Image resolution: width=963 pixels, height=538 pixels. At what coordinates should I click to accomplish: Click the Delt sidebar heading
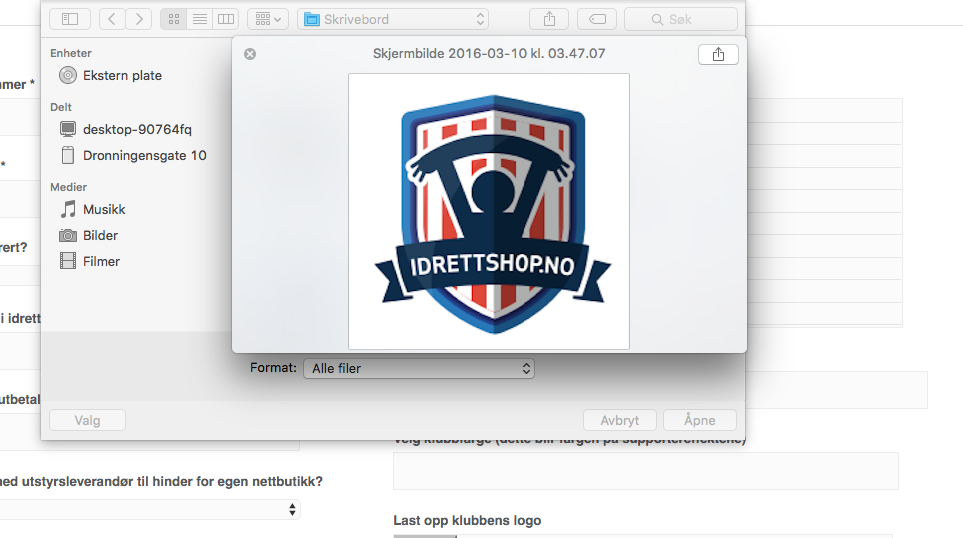[61, 107]
